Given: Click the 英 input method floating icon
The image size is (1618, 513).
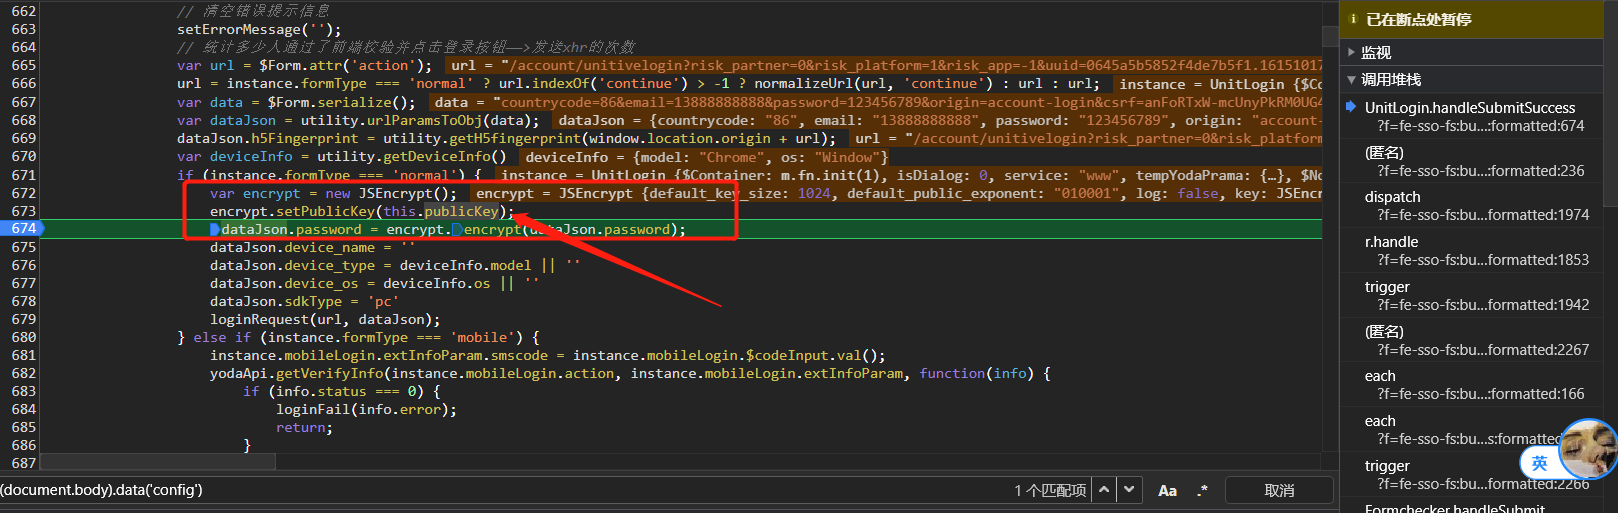Looking at the screenshot, I should click(1540, 463).
